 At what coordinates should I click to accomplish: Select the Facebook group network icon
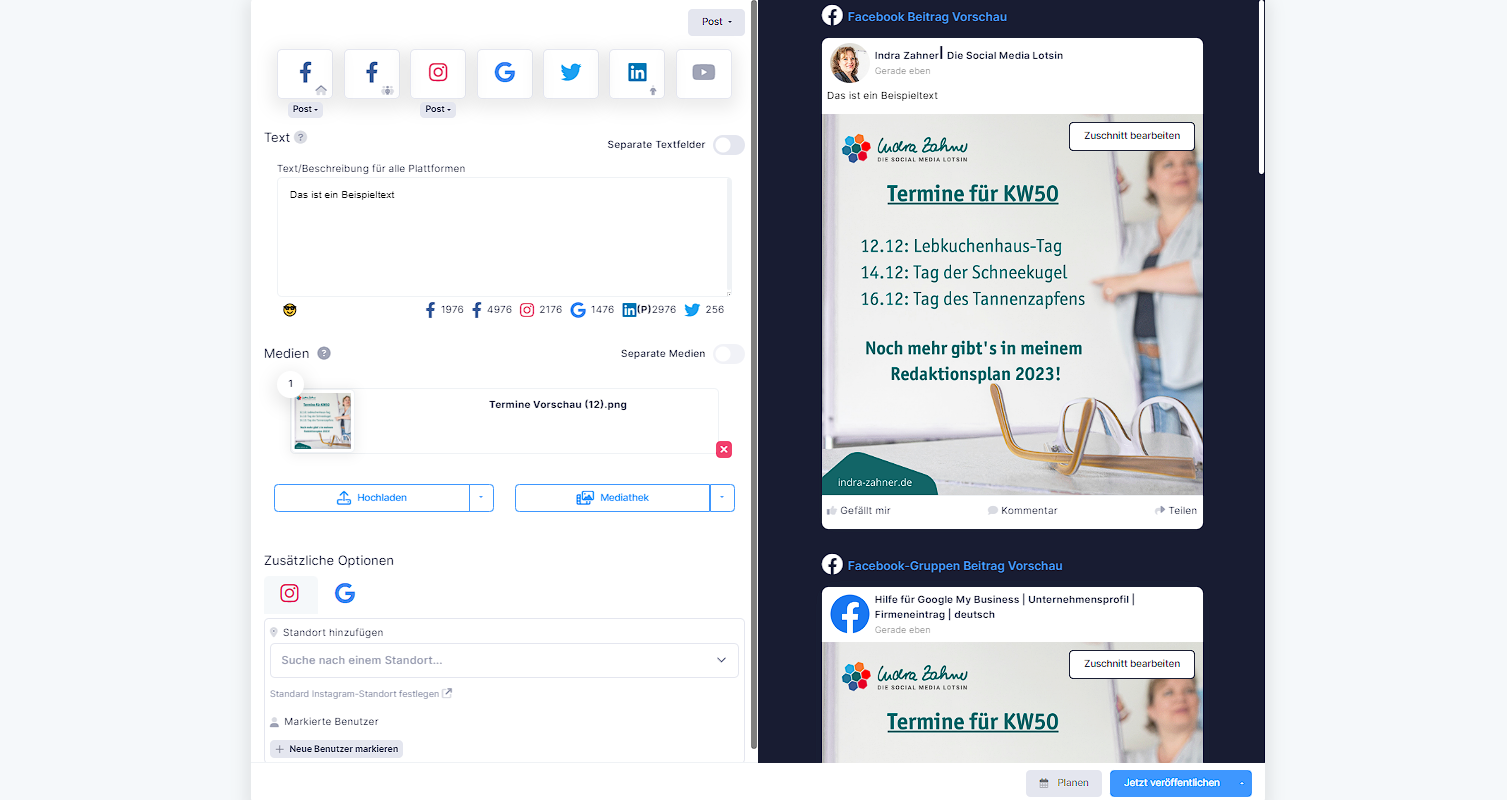click(x=371, y=74)
